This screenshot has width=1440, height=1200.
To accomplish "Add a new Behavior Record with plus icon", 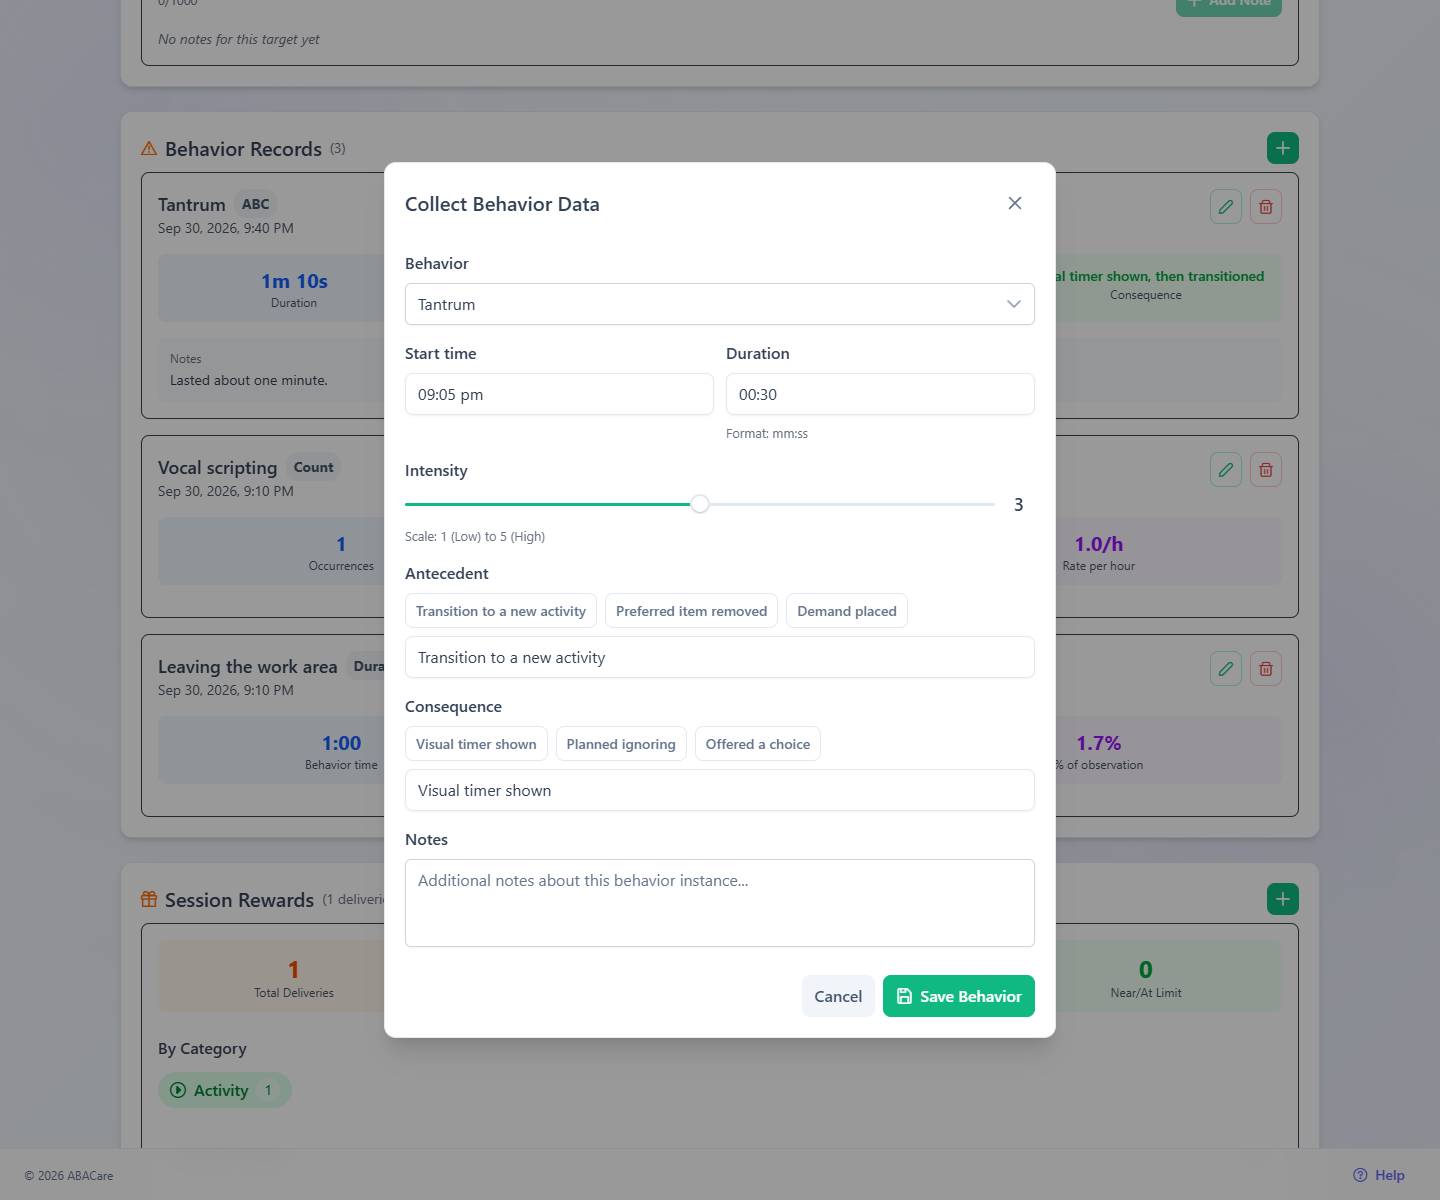I will tap(1283, 148).
